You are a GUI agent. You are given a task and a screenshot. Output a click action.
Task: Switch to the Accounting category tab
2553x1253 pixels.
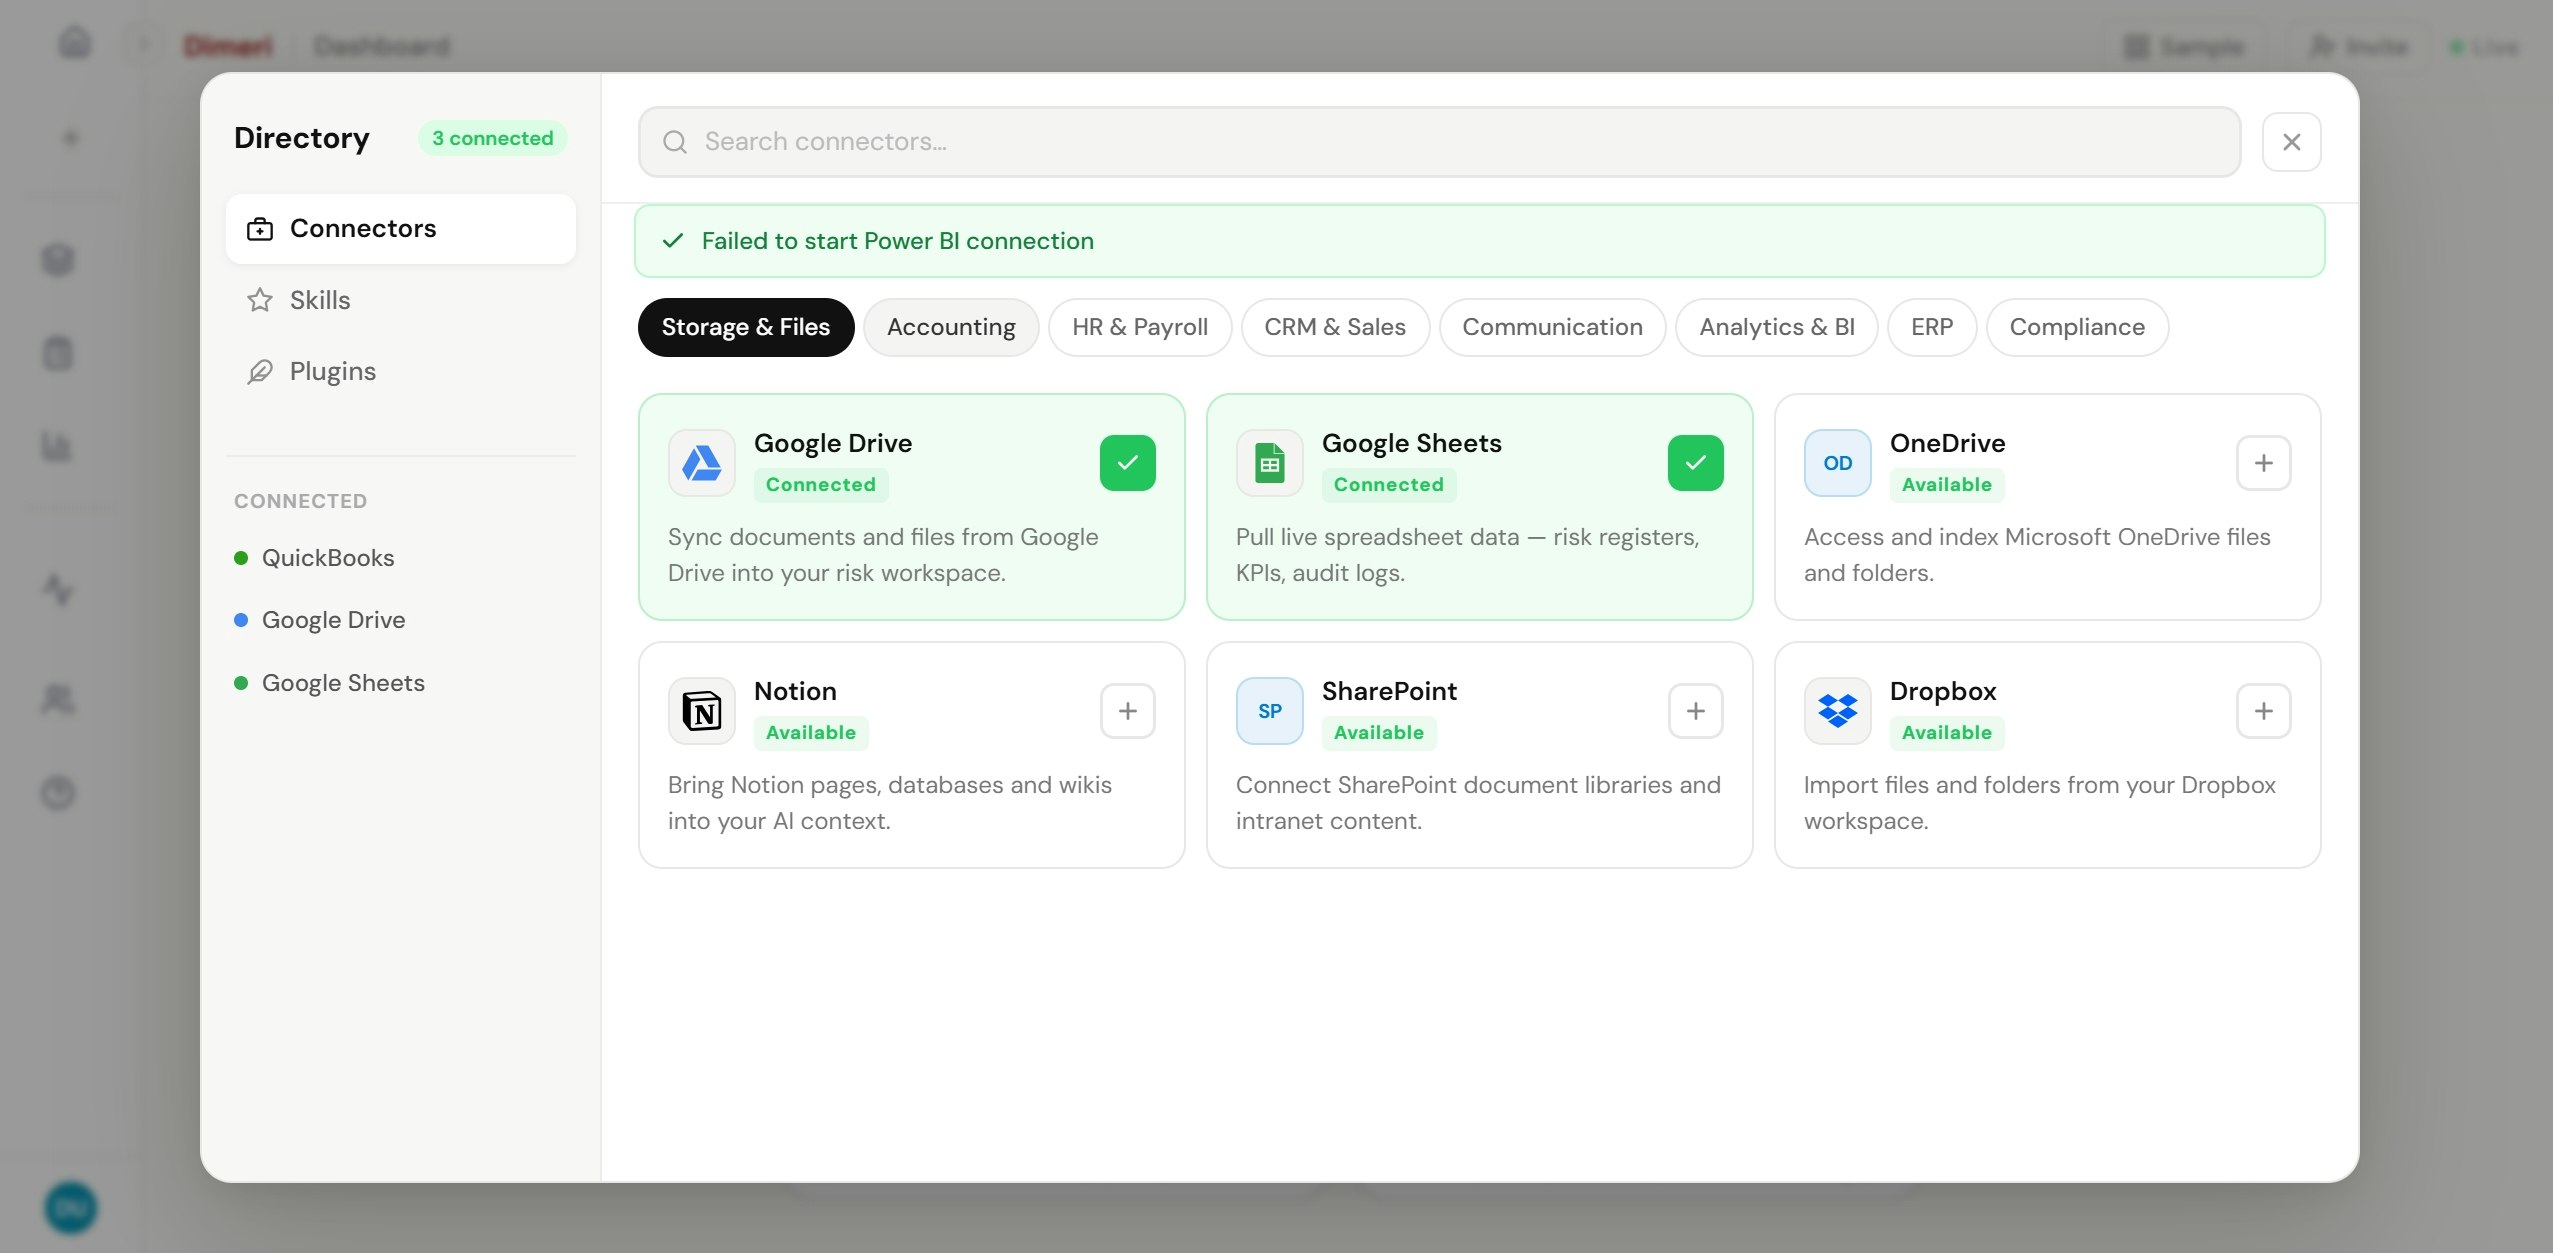[950, 327]
